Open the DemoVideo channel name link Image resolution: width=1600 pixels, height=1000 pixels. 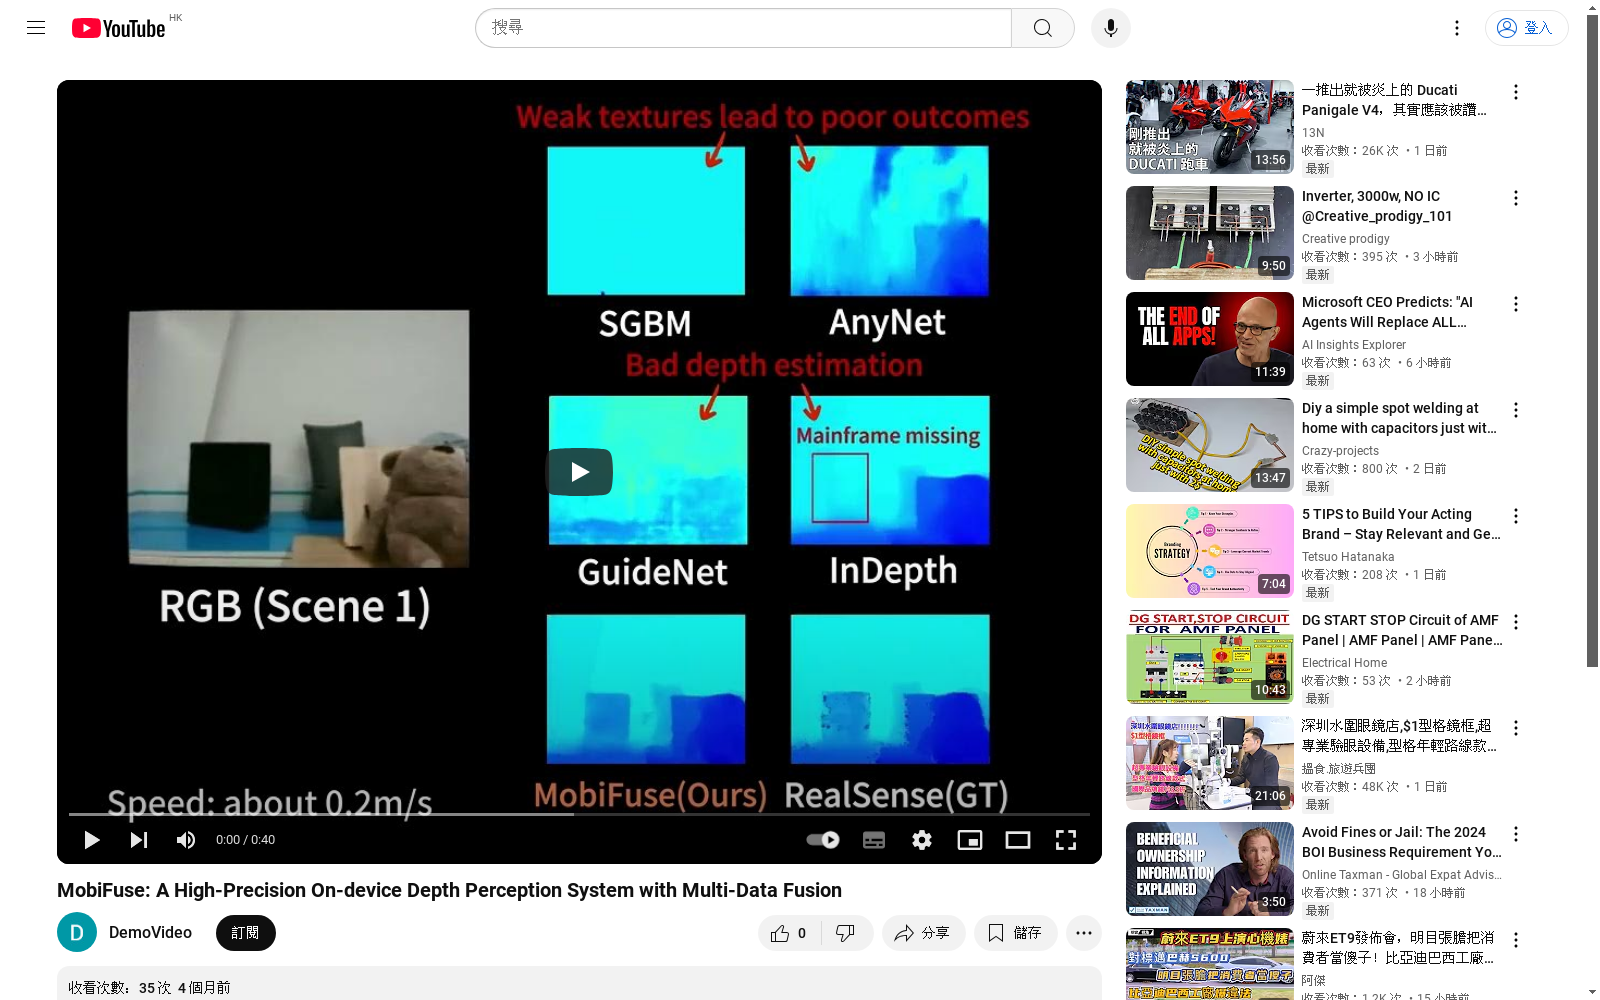[x=150, y=933]
